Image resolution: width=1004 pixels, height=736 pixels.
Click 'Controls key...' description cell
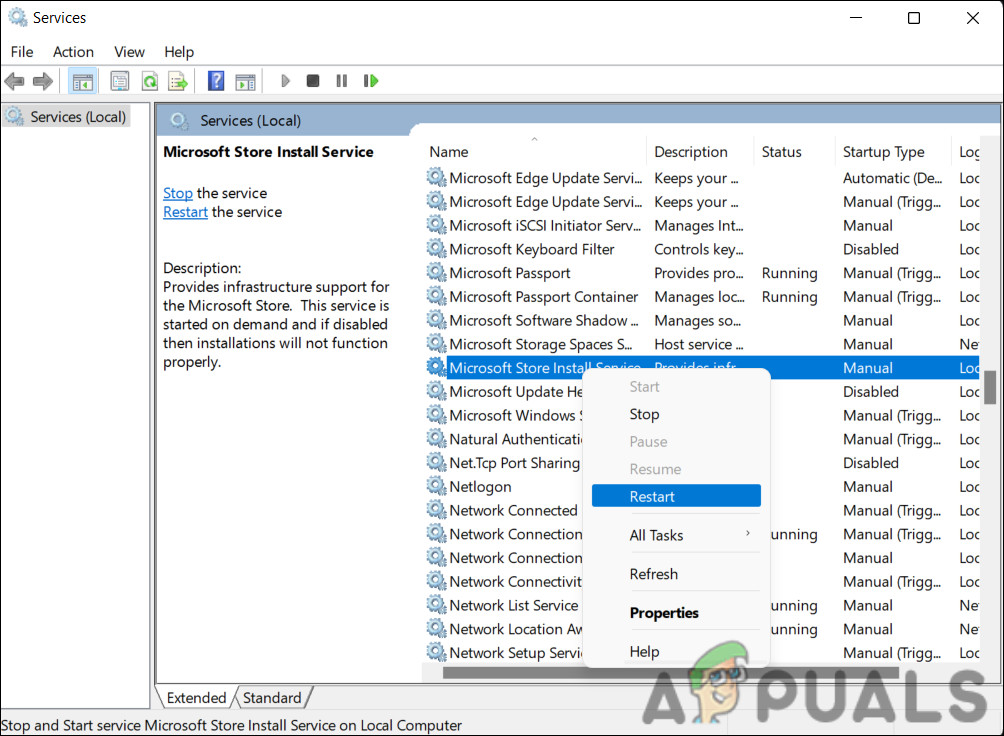(698, 249)
